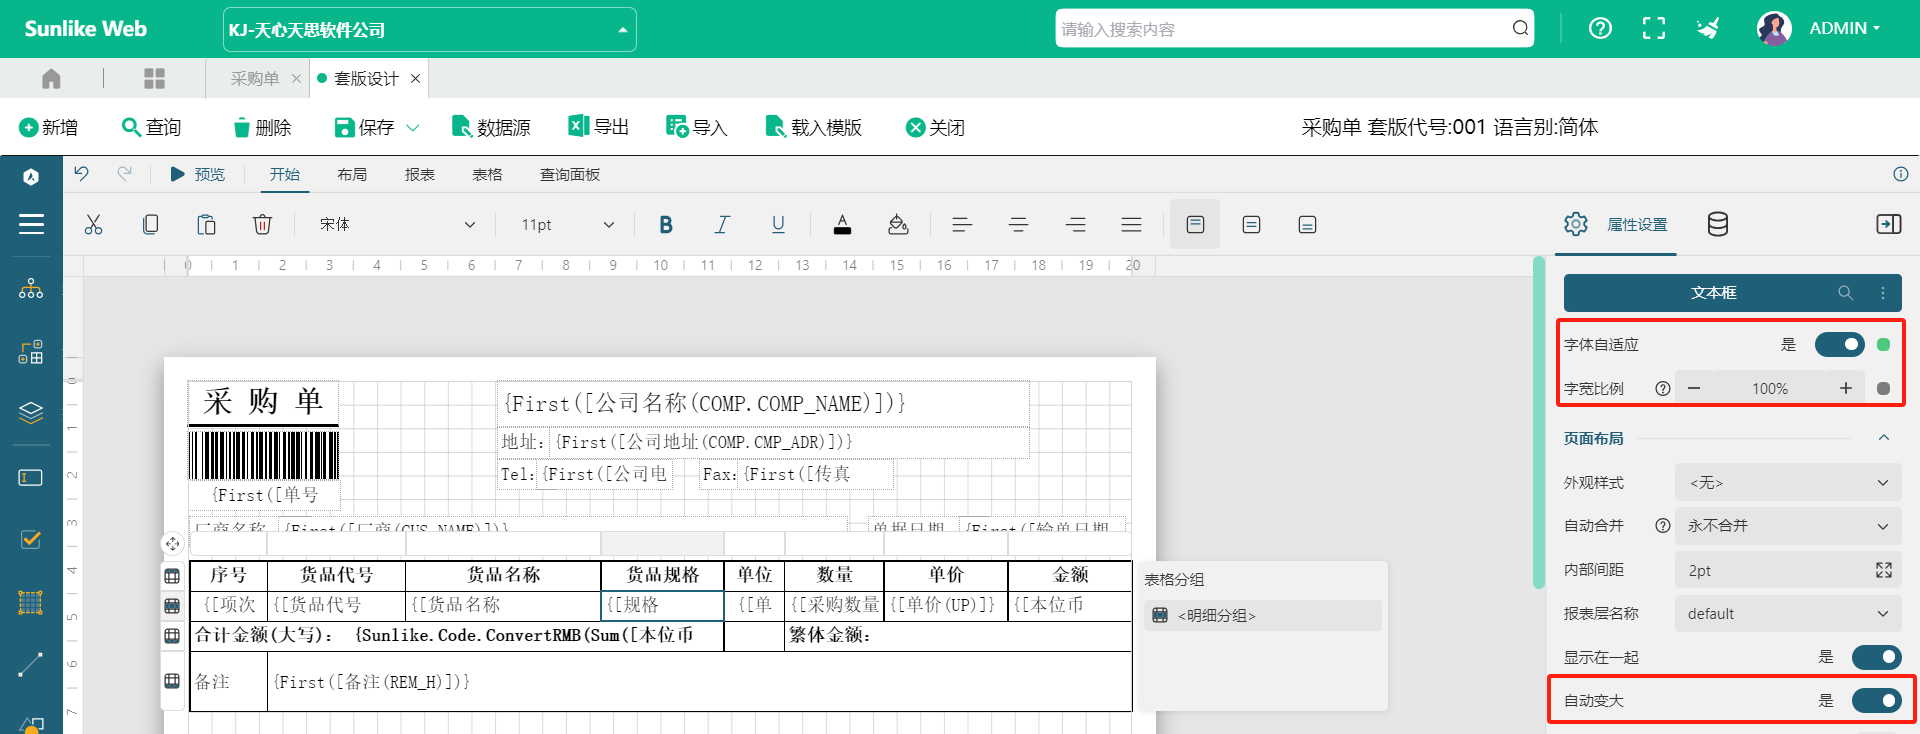Collapse the 页面布局 section
This screenshot has height=734, width=1920.
(1883, 438)
